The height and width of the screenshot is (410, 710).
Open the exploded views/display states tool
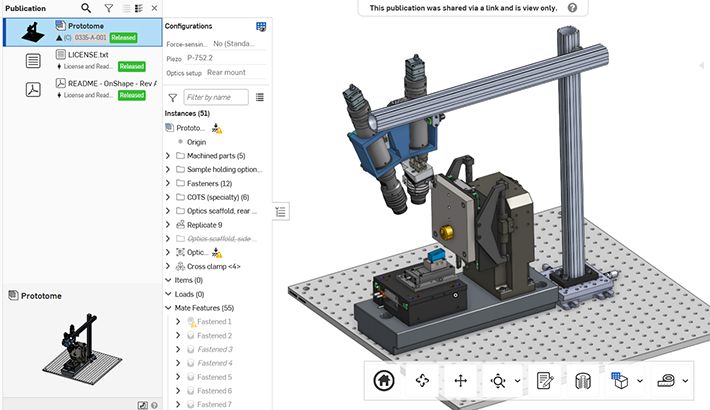coord(619,381)
